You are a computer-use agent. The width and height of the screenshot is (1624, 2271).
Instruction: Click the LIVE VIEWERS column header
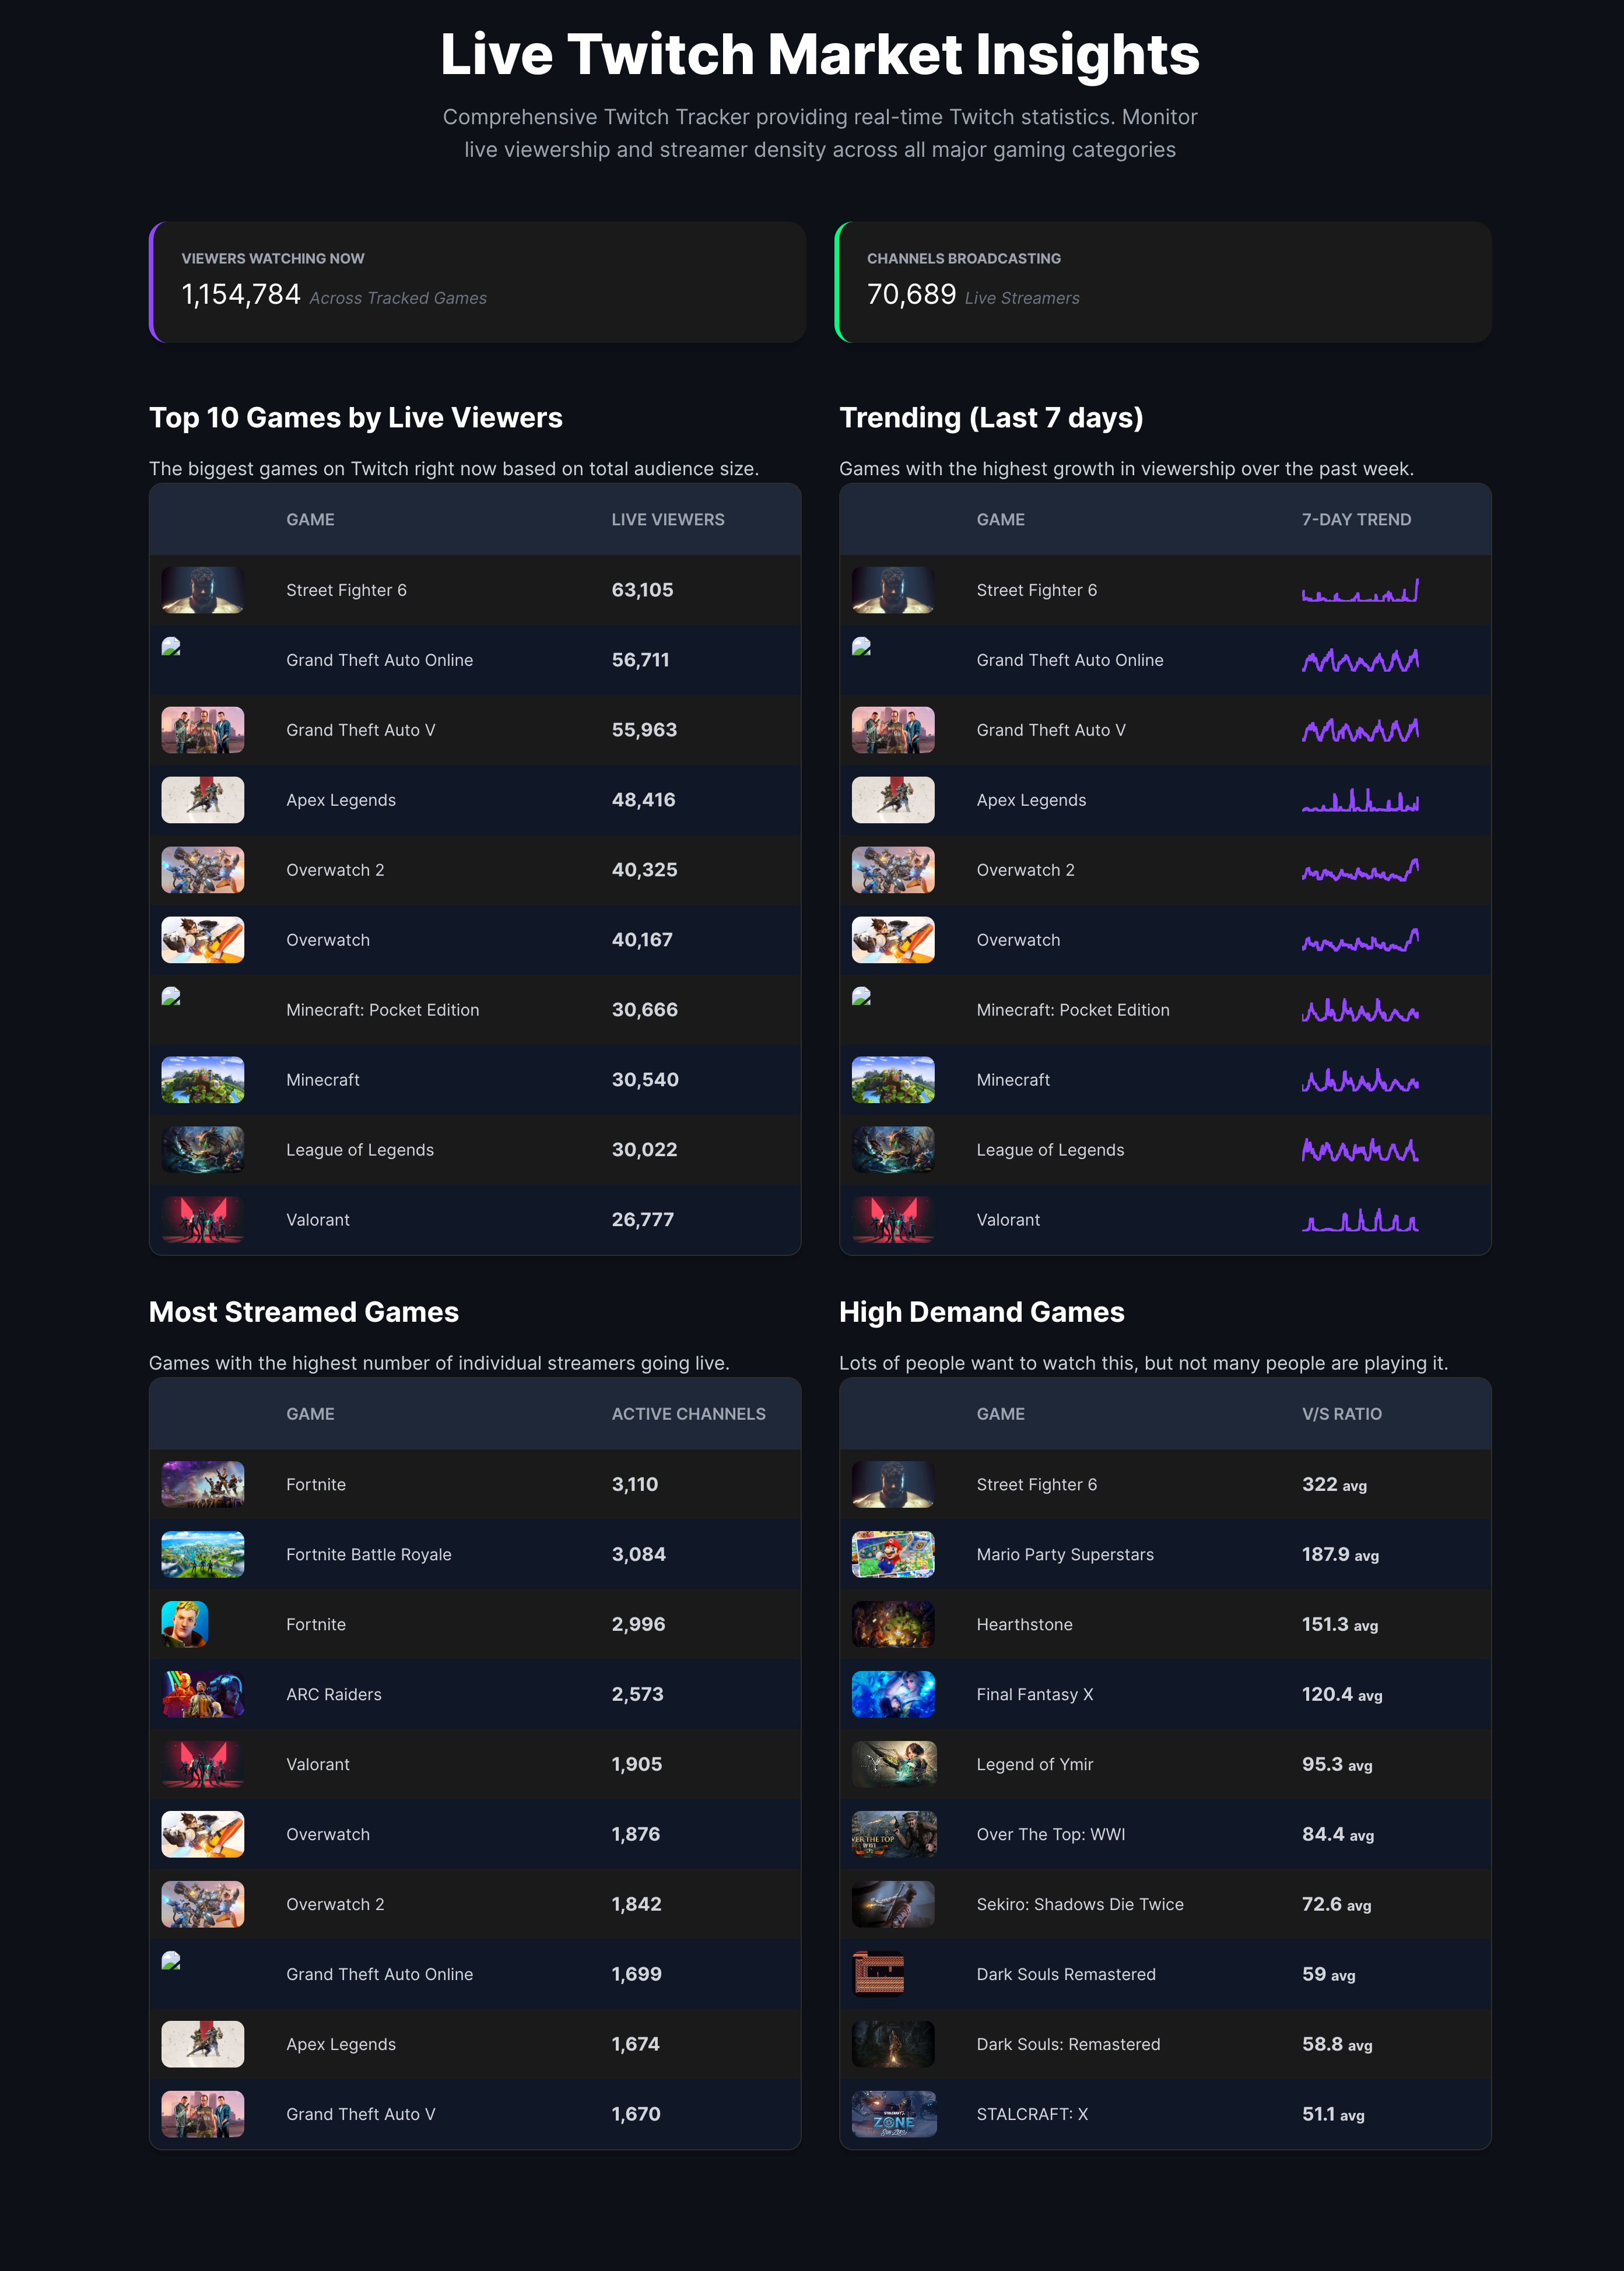667,520
